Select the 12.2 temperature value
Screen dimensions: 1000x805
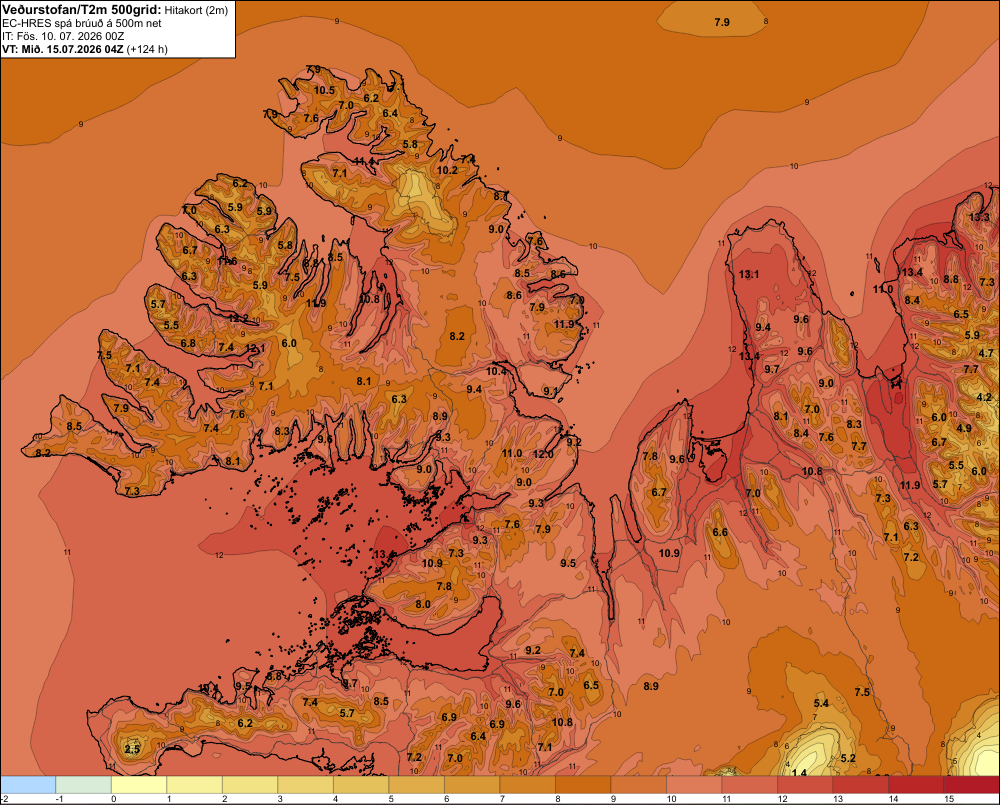(x=238, y=318)
